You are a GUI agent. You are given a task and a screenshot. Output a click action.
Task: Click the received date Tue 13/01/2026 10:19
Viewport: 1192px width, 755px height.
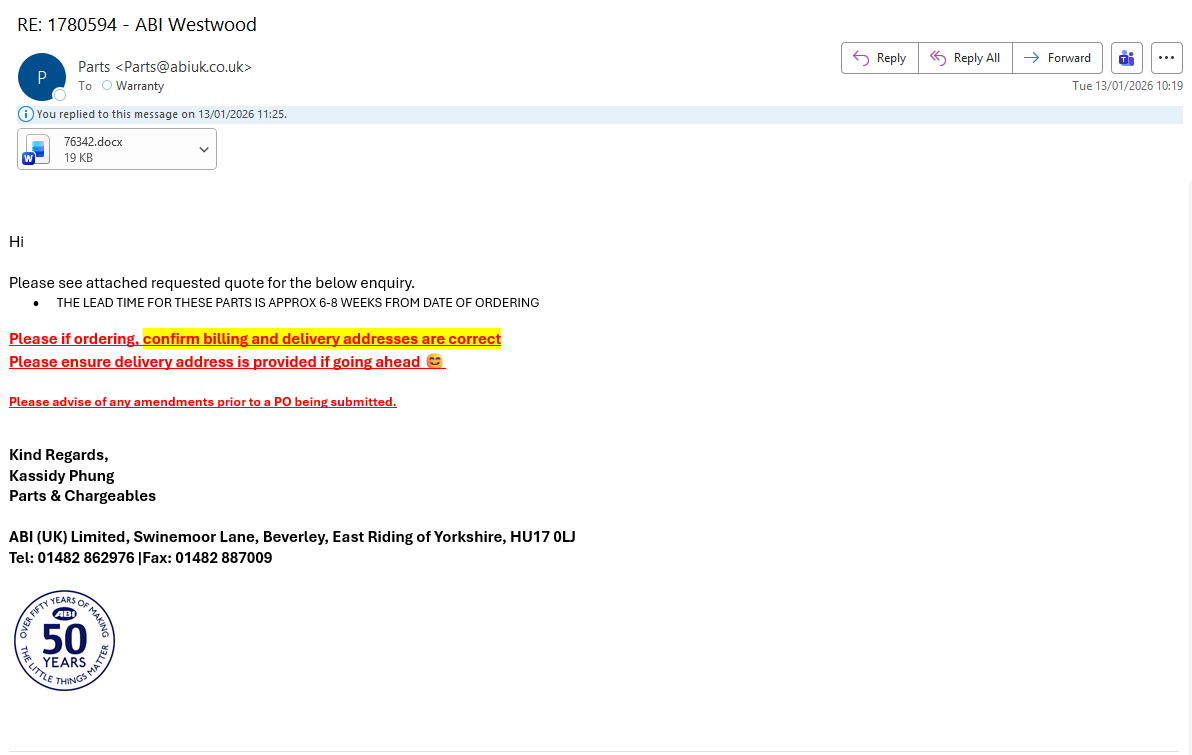point(1127,86)
